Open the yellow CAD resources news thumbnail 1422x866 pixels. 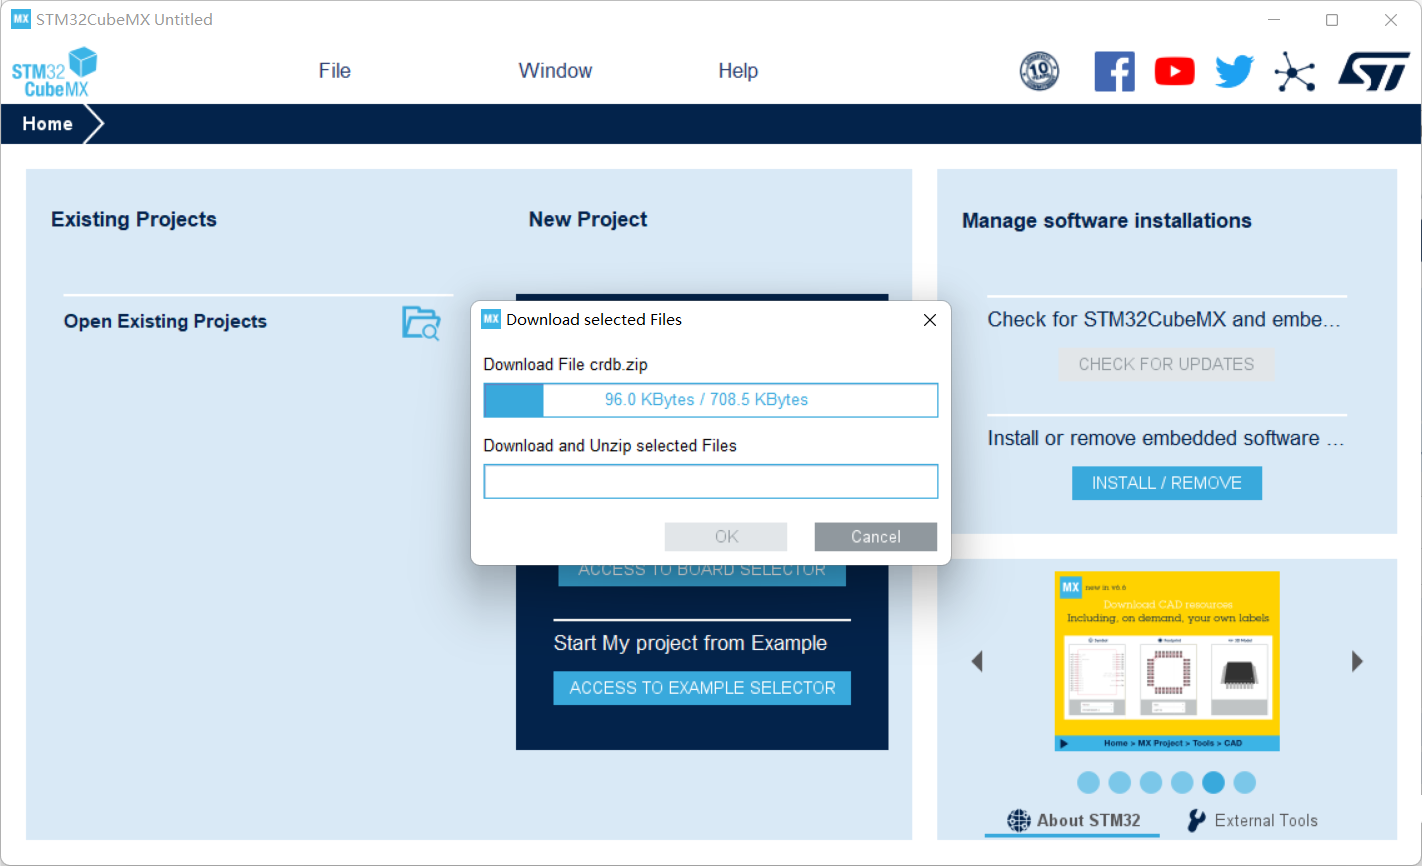1167,661
